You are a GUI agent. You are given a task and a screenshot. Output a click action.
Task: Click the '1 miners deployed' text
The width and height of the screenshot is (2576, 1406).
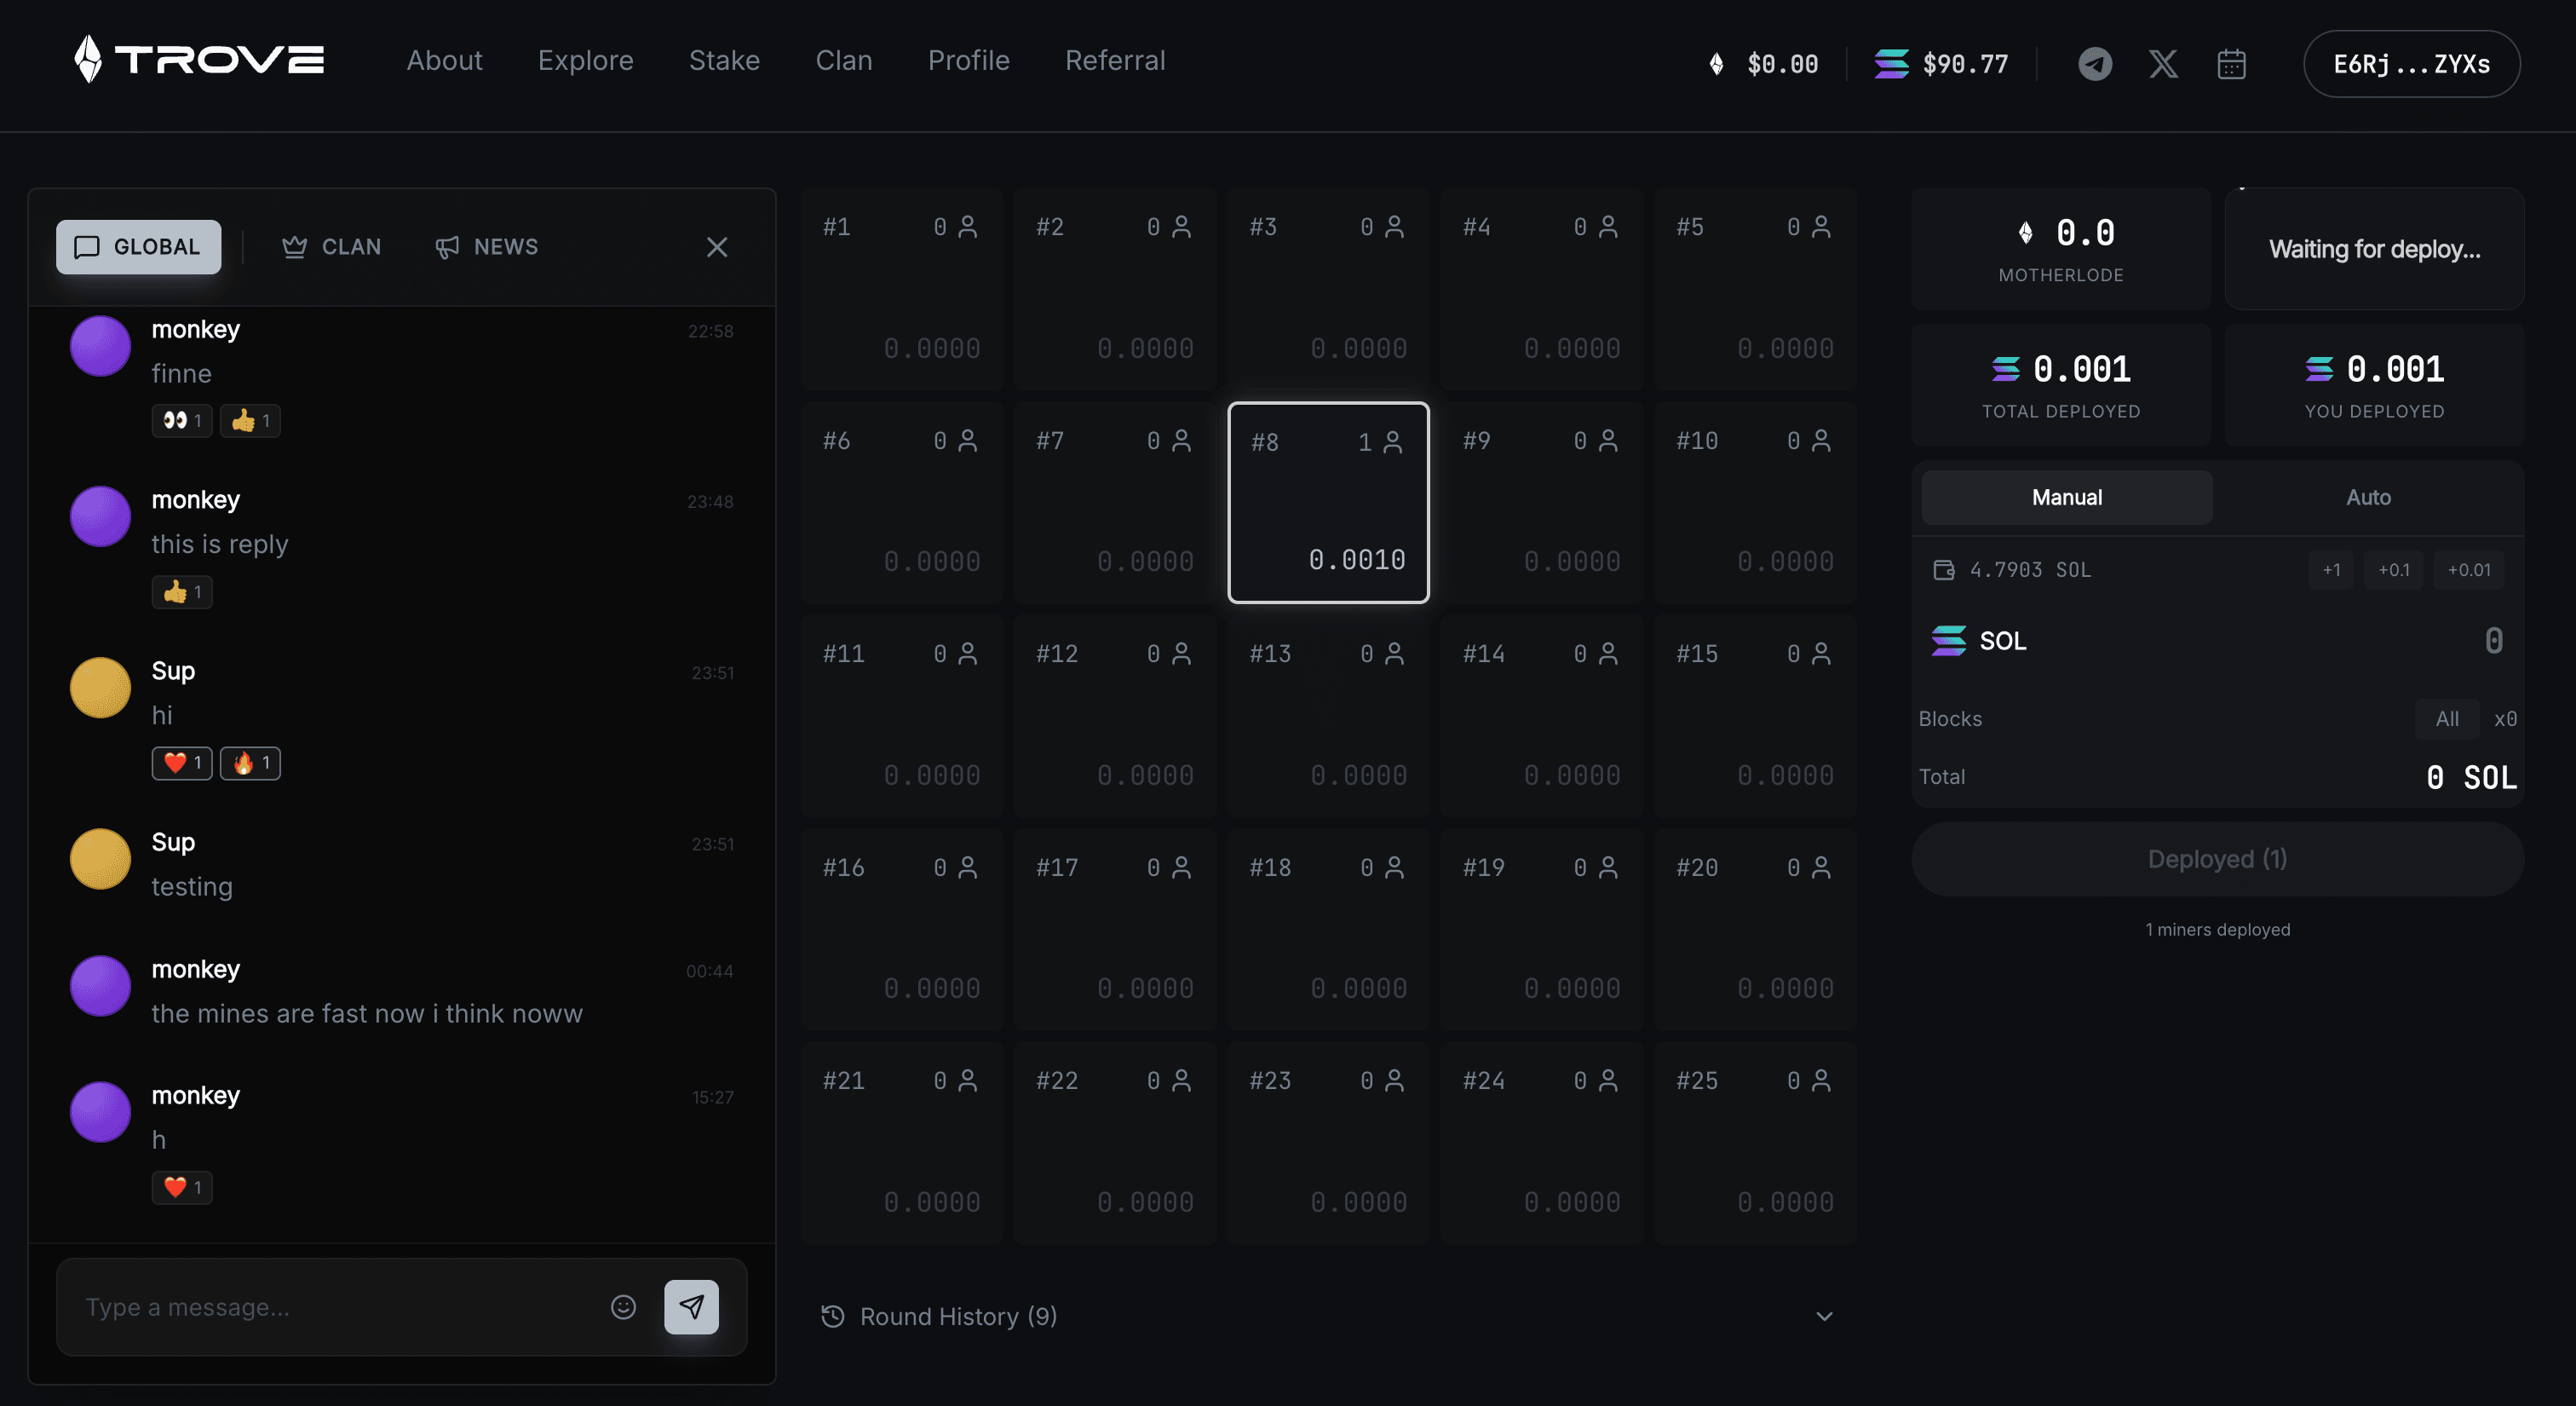coord(2217,930)
